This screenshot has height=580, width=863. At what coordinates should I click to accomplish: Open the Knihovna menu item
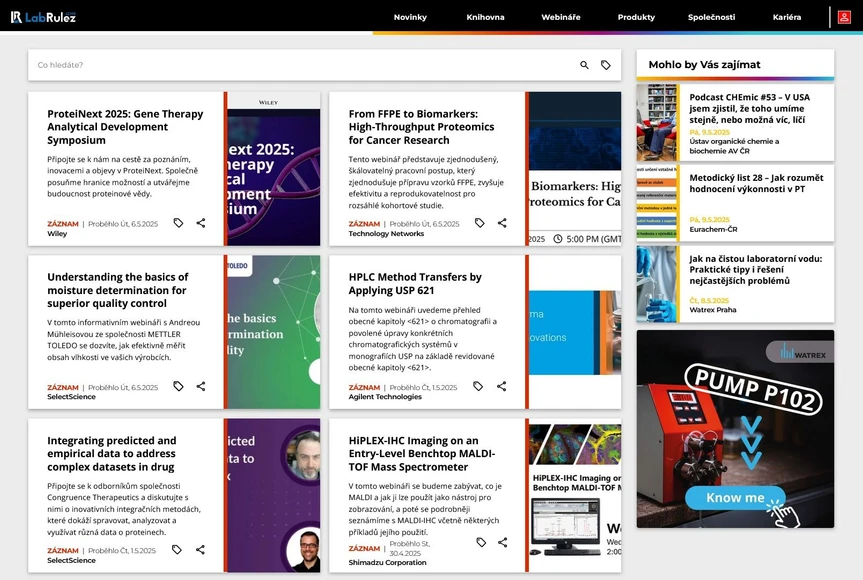(485, 17)
